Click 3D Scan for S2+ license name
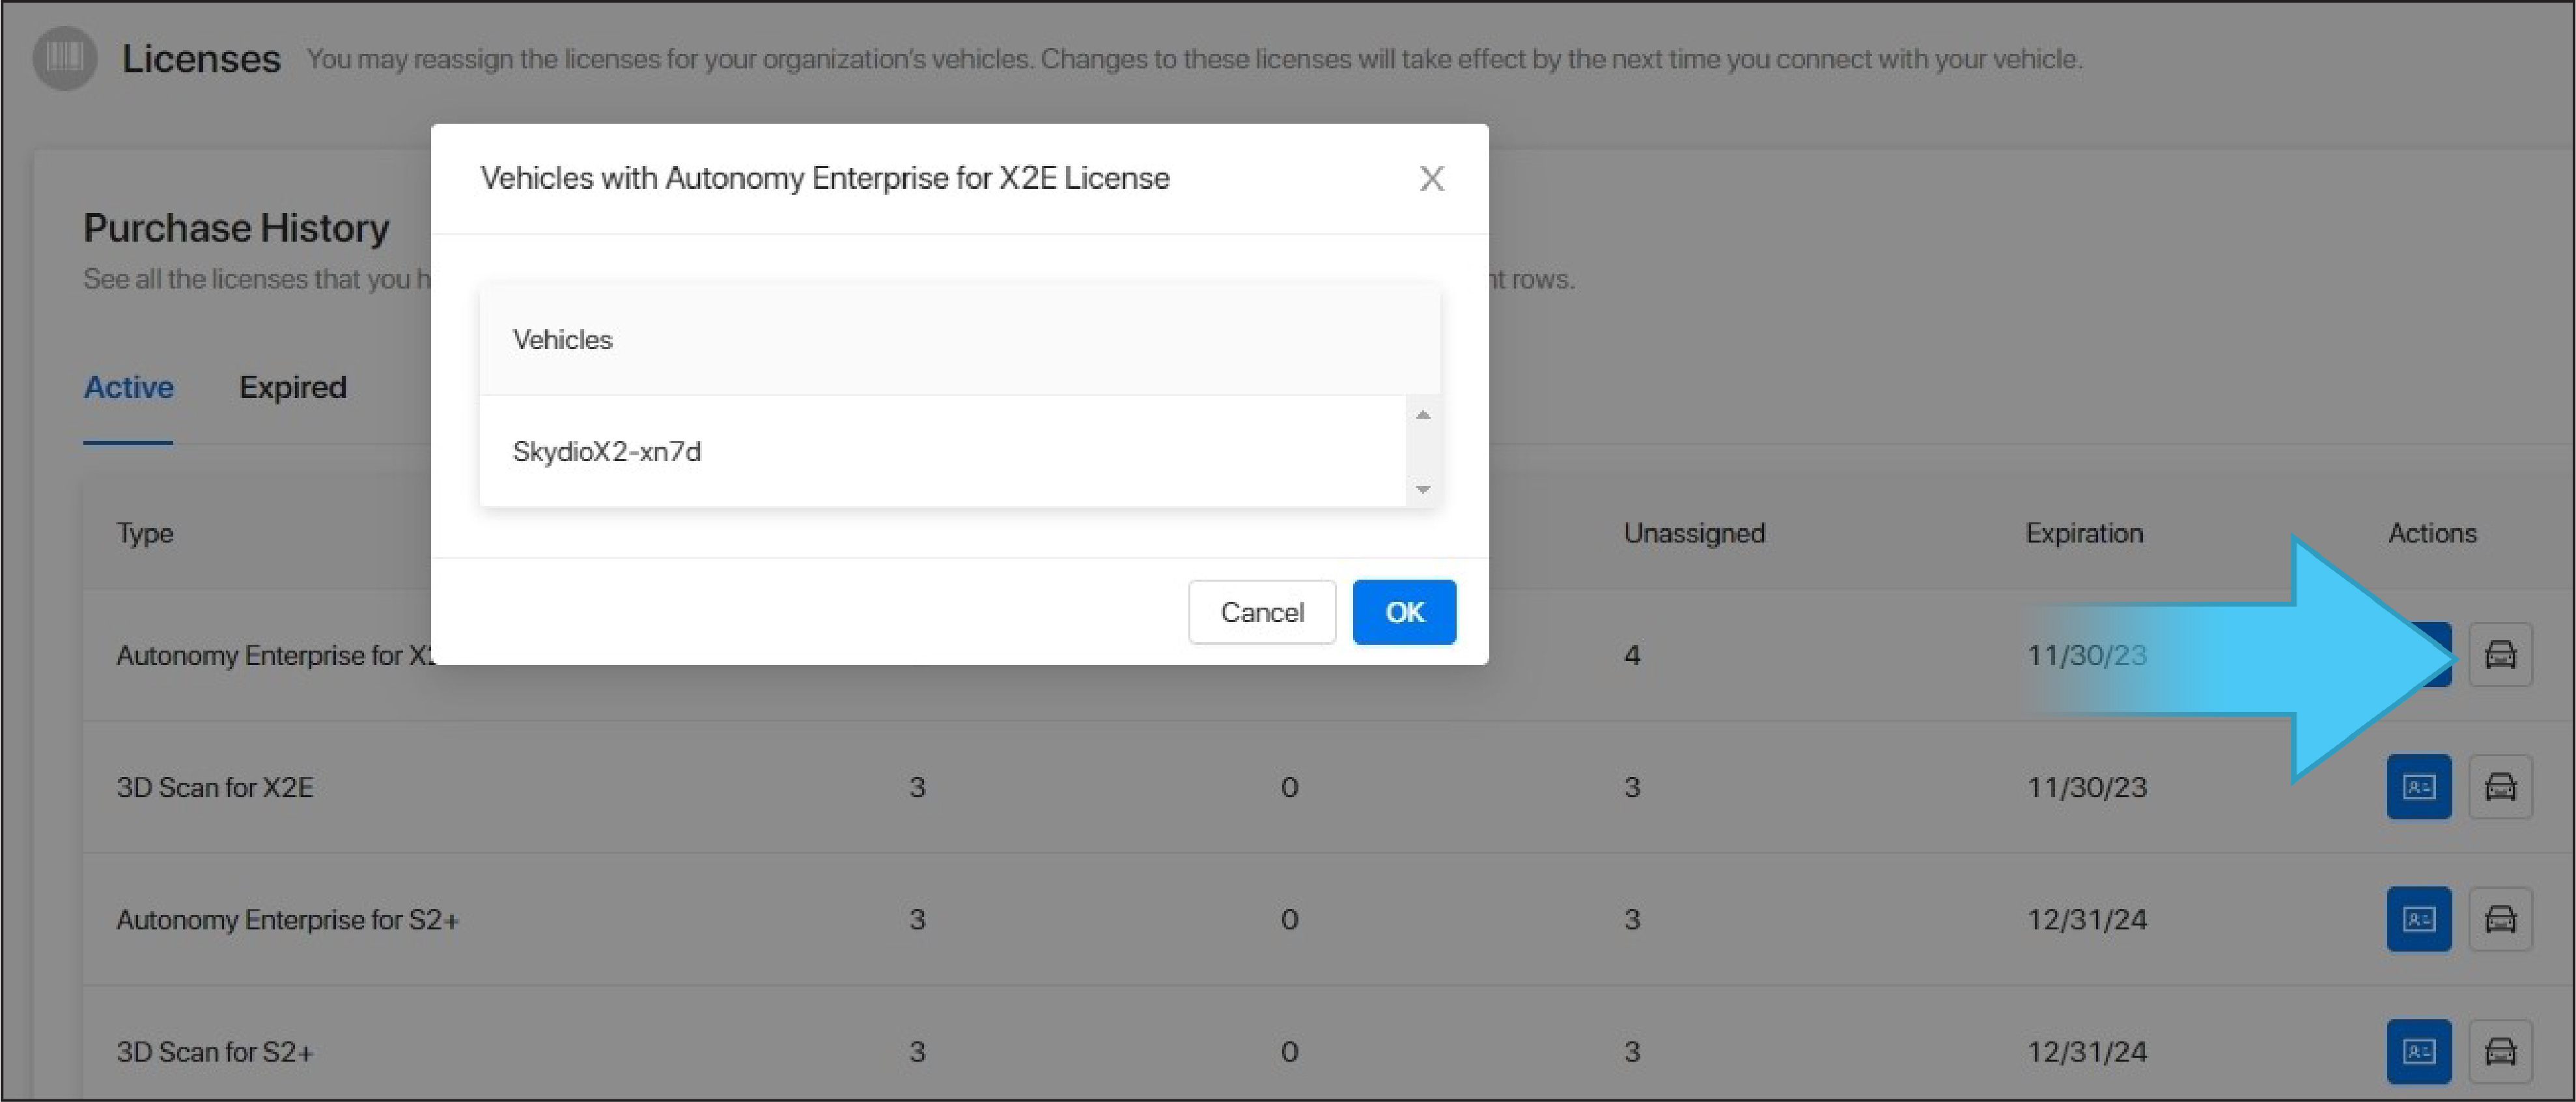Screen dimensions: 2576x1102 (x=215, y=1052)
